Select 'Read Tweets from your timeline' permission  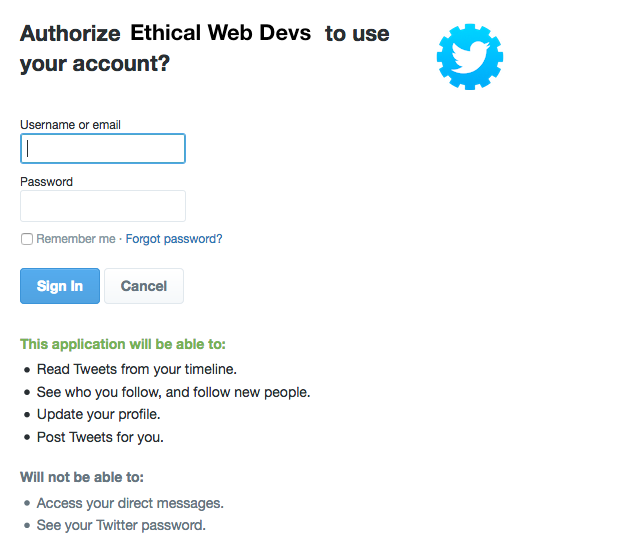click(x=136, y=369)
